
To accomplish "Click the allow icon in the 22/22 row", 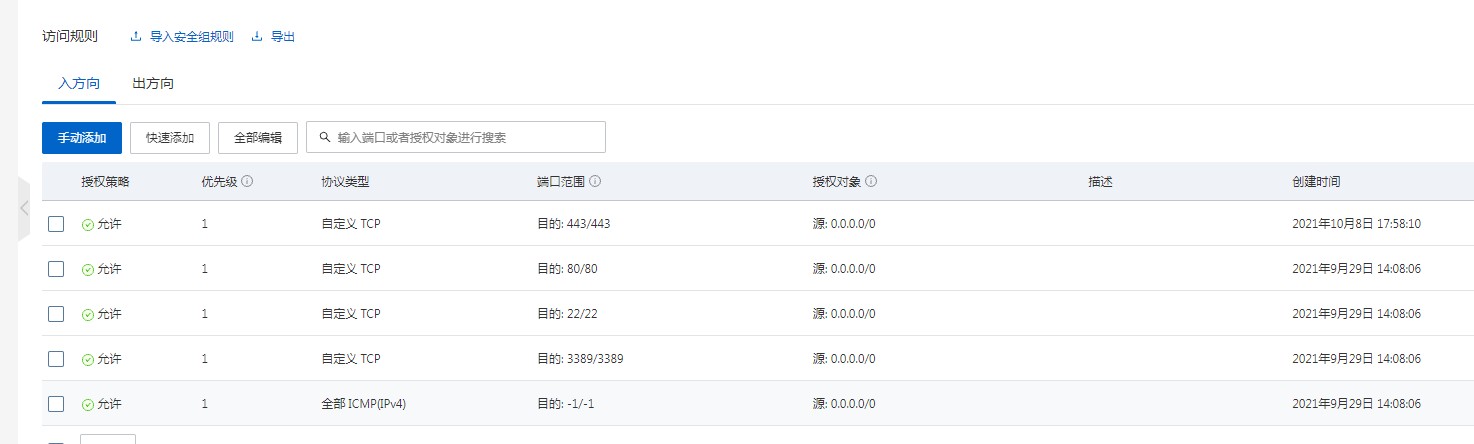I will pos(88,314).
